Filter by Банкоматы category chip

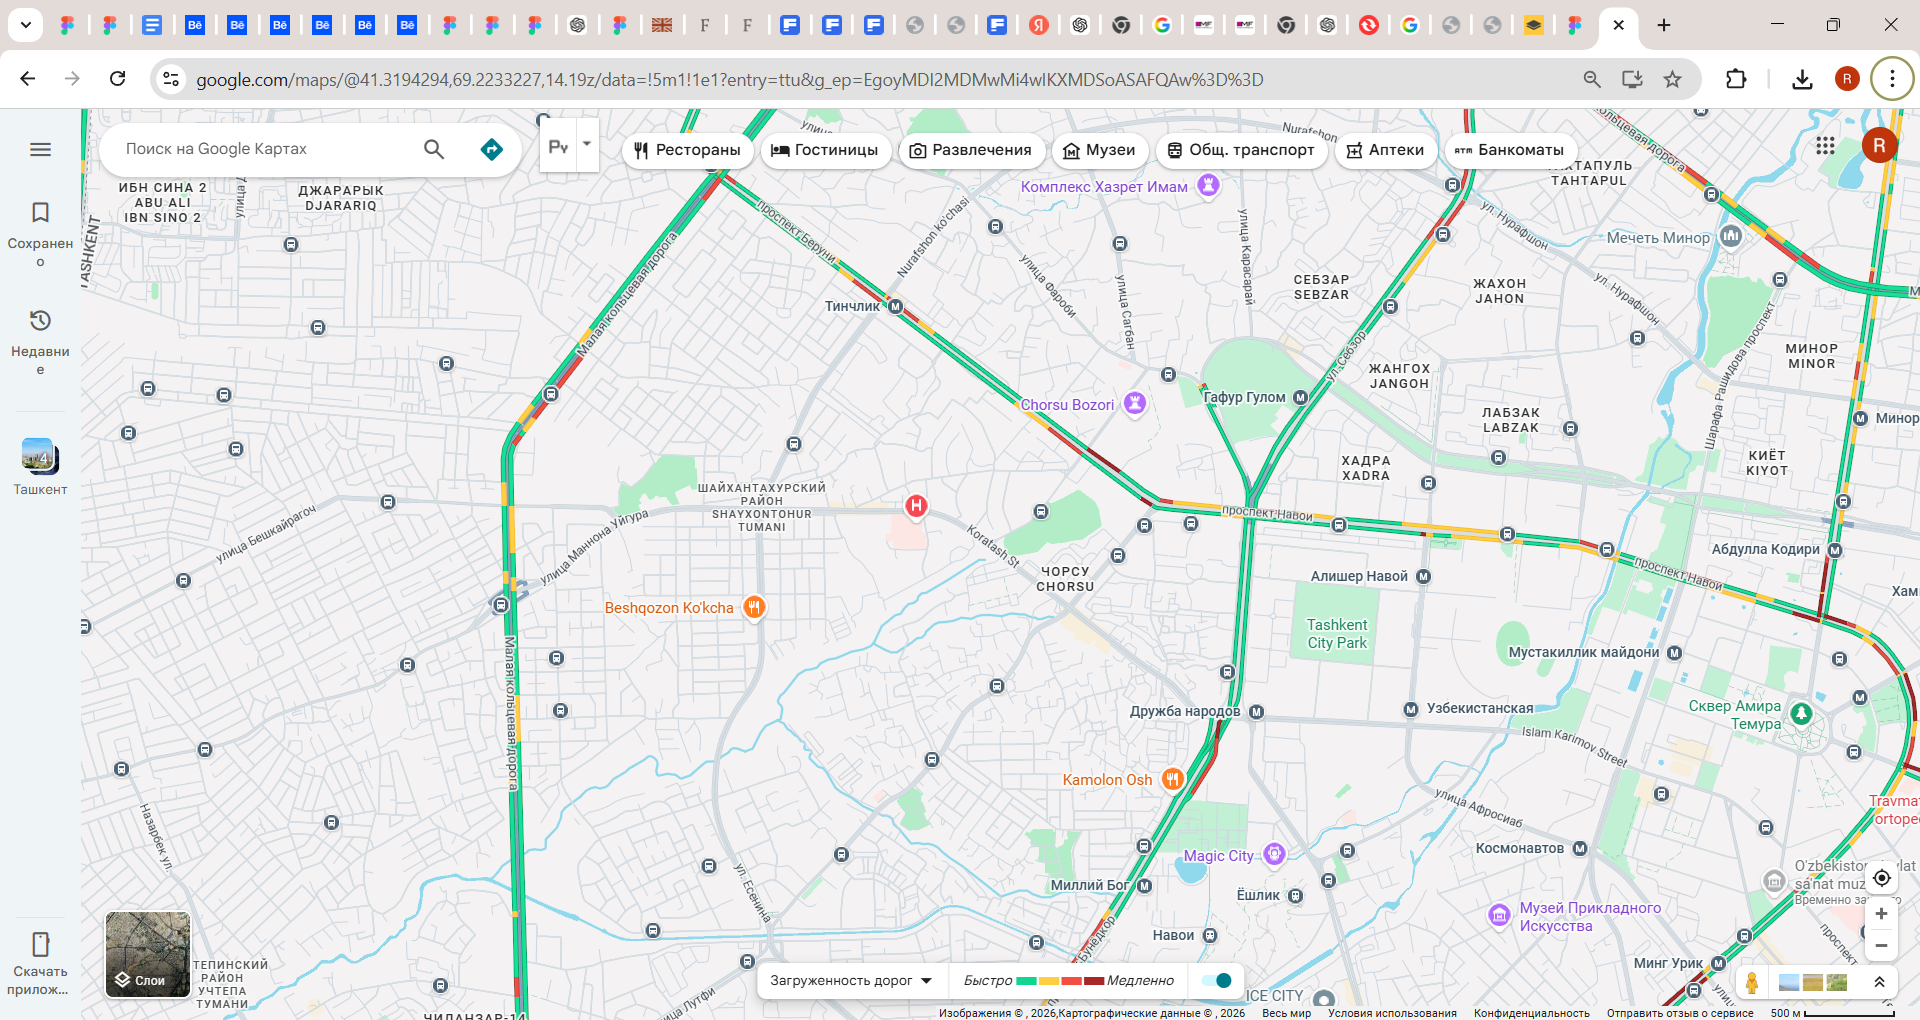point(1509,150)
